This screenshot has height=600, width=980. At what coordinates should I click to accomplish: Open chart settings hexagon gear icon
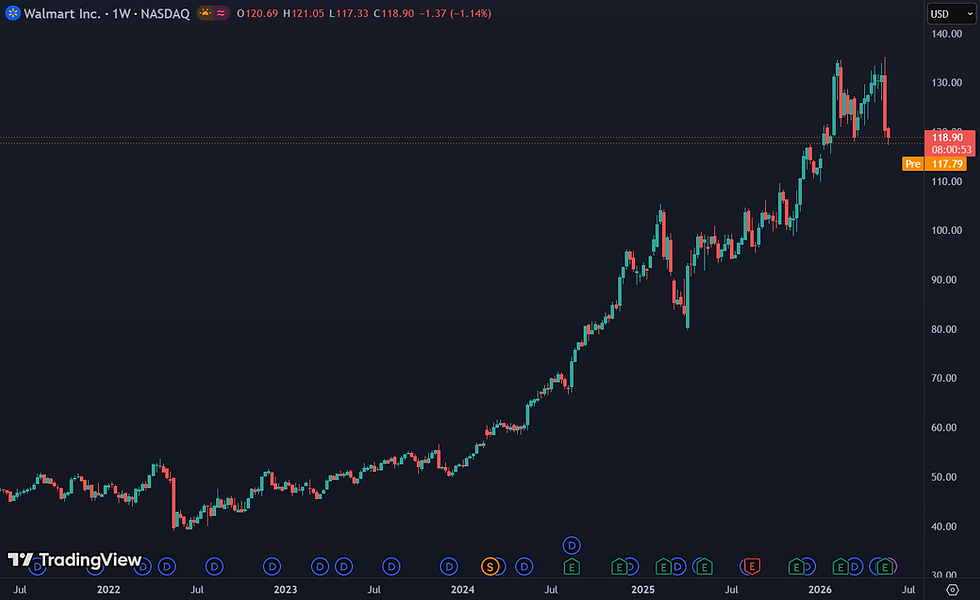click(952, 589)
